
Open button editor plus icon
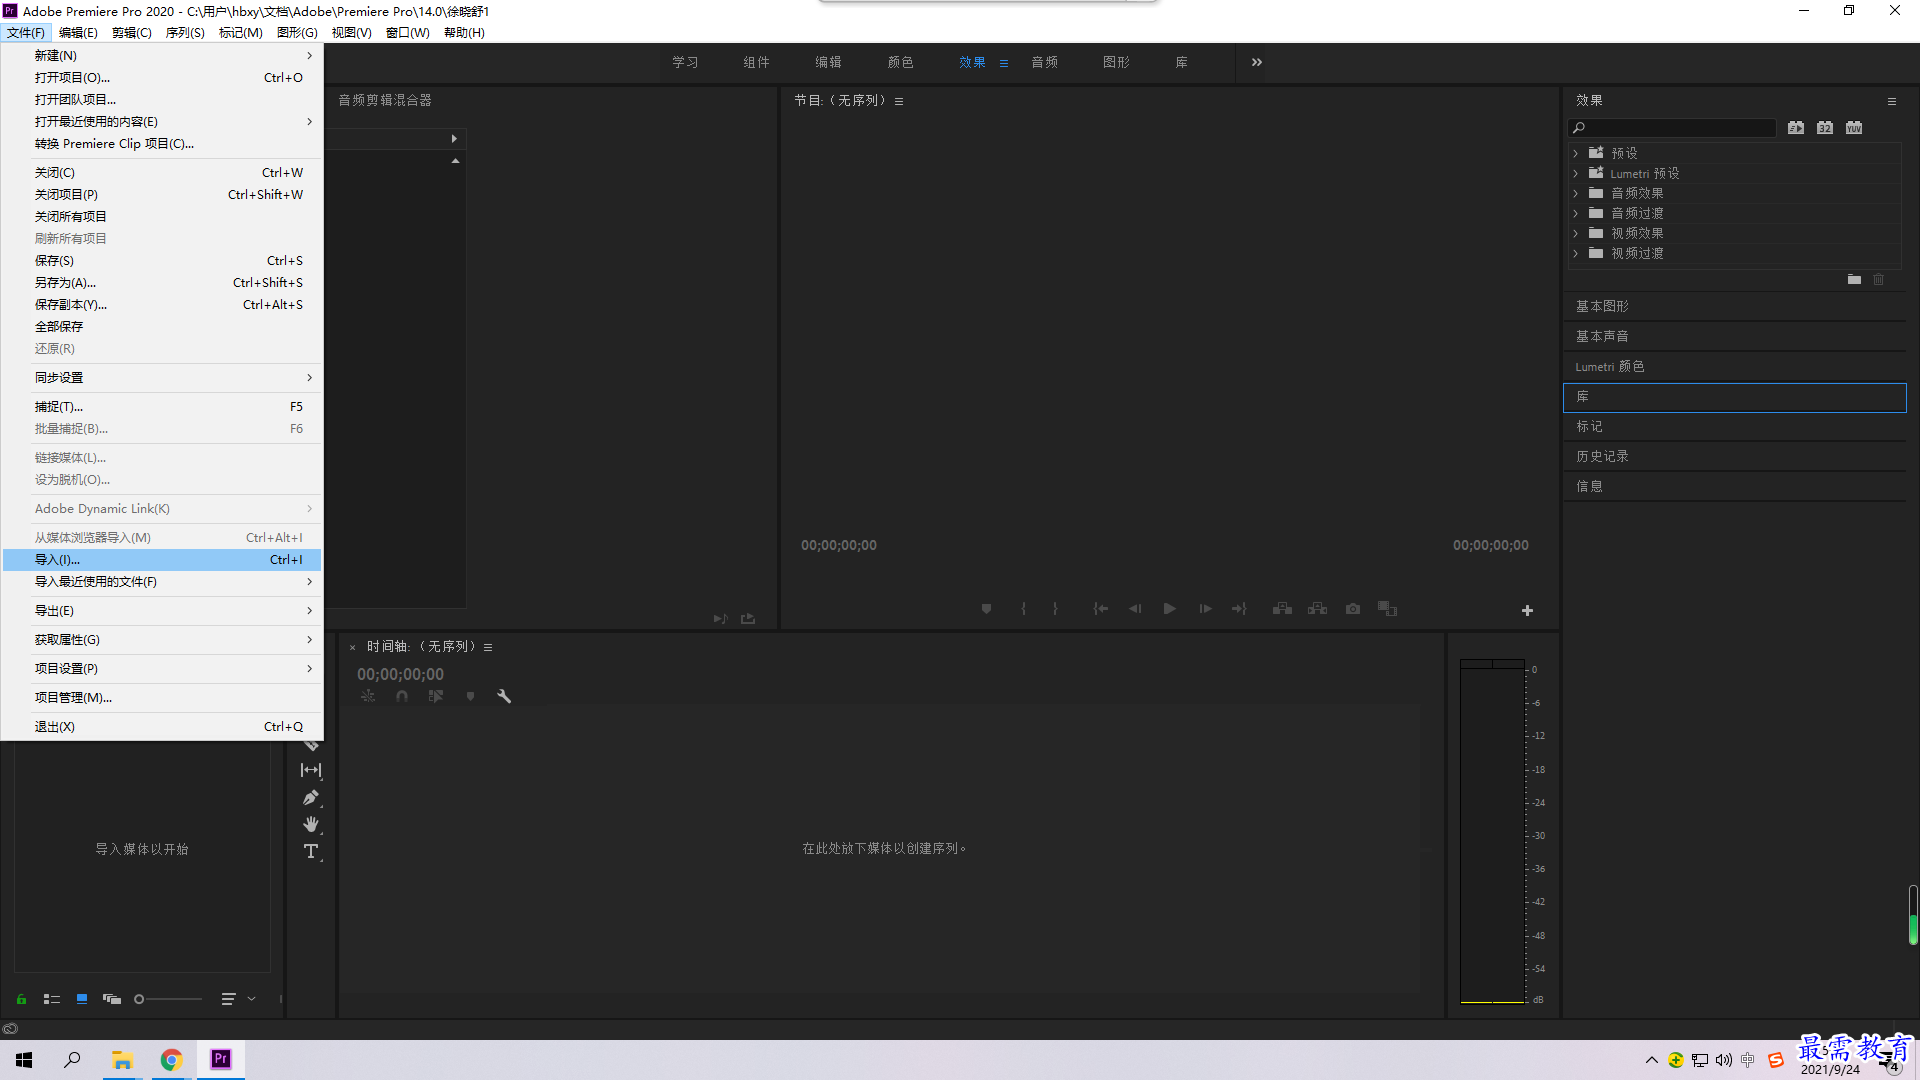(x=1527, y=611)
